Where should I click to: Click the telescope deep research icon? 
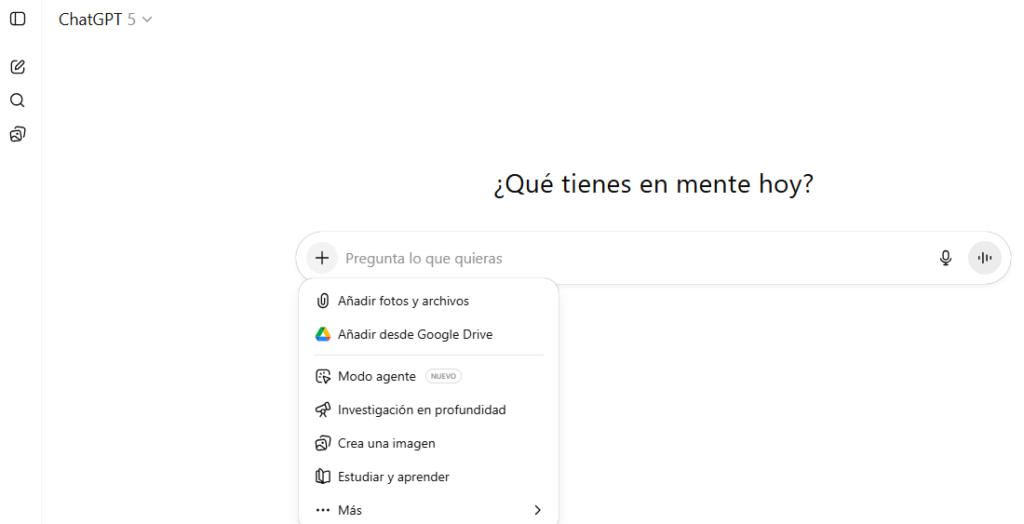coord(323,410)
